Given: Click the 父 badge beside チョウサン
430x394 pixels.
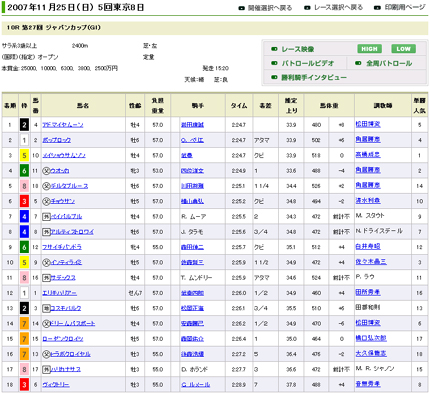Looking at the screenshot, I should (46, 201).
